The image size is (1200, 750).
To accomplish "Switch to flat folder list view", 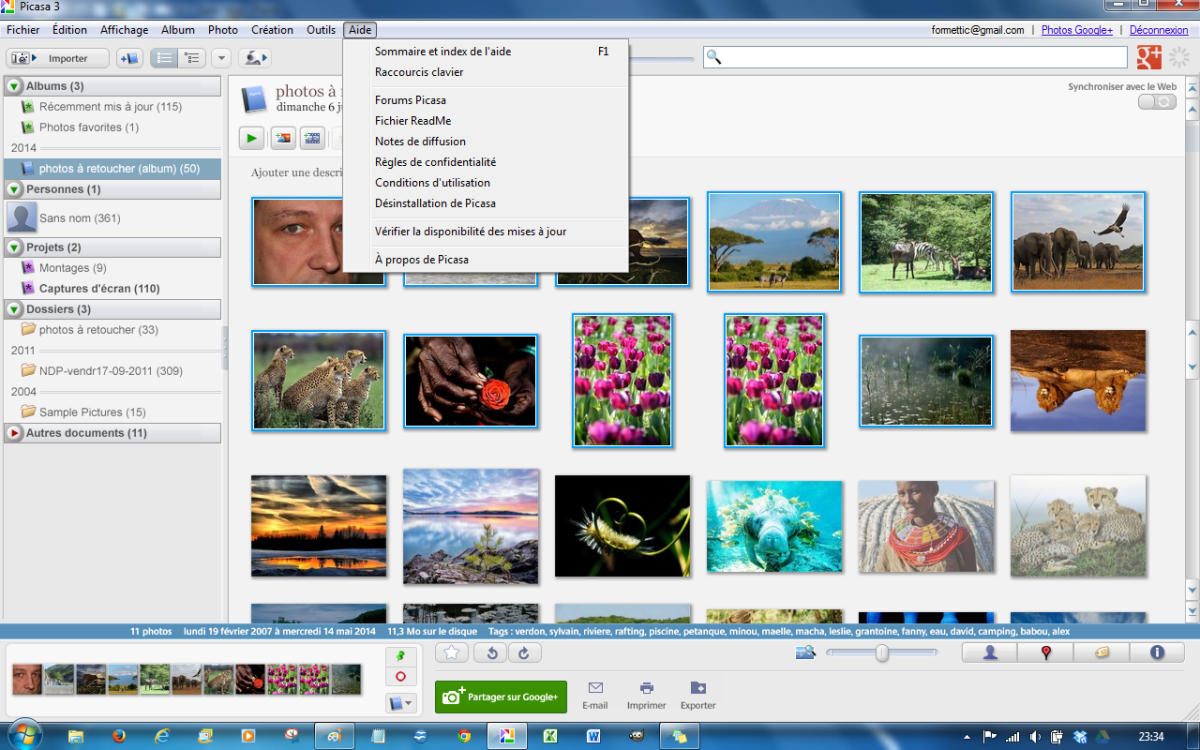I will pyautogui.click(x=164, y=58).
